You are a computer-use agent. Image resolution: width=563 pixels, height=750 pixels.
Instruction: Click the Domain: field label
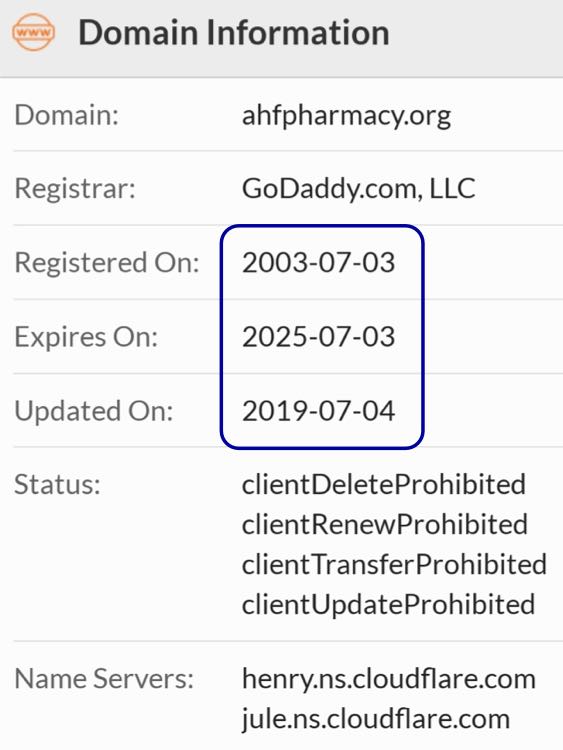click(66, 116)
